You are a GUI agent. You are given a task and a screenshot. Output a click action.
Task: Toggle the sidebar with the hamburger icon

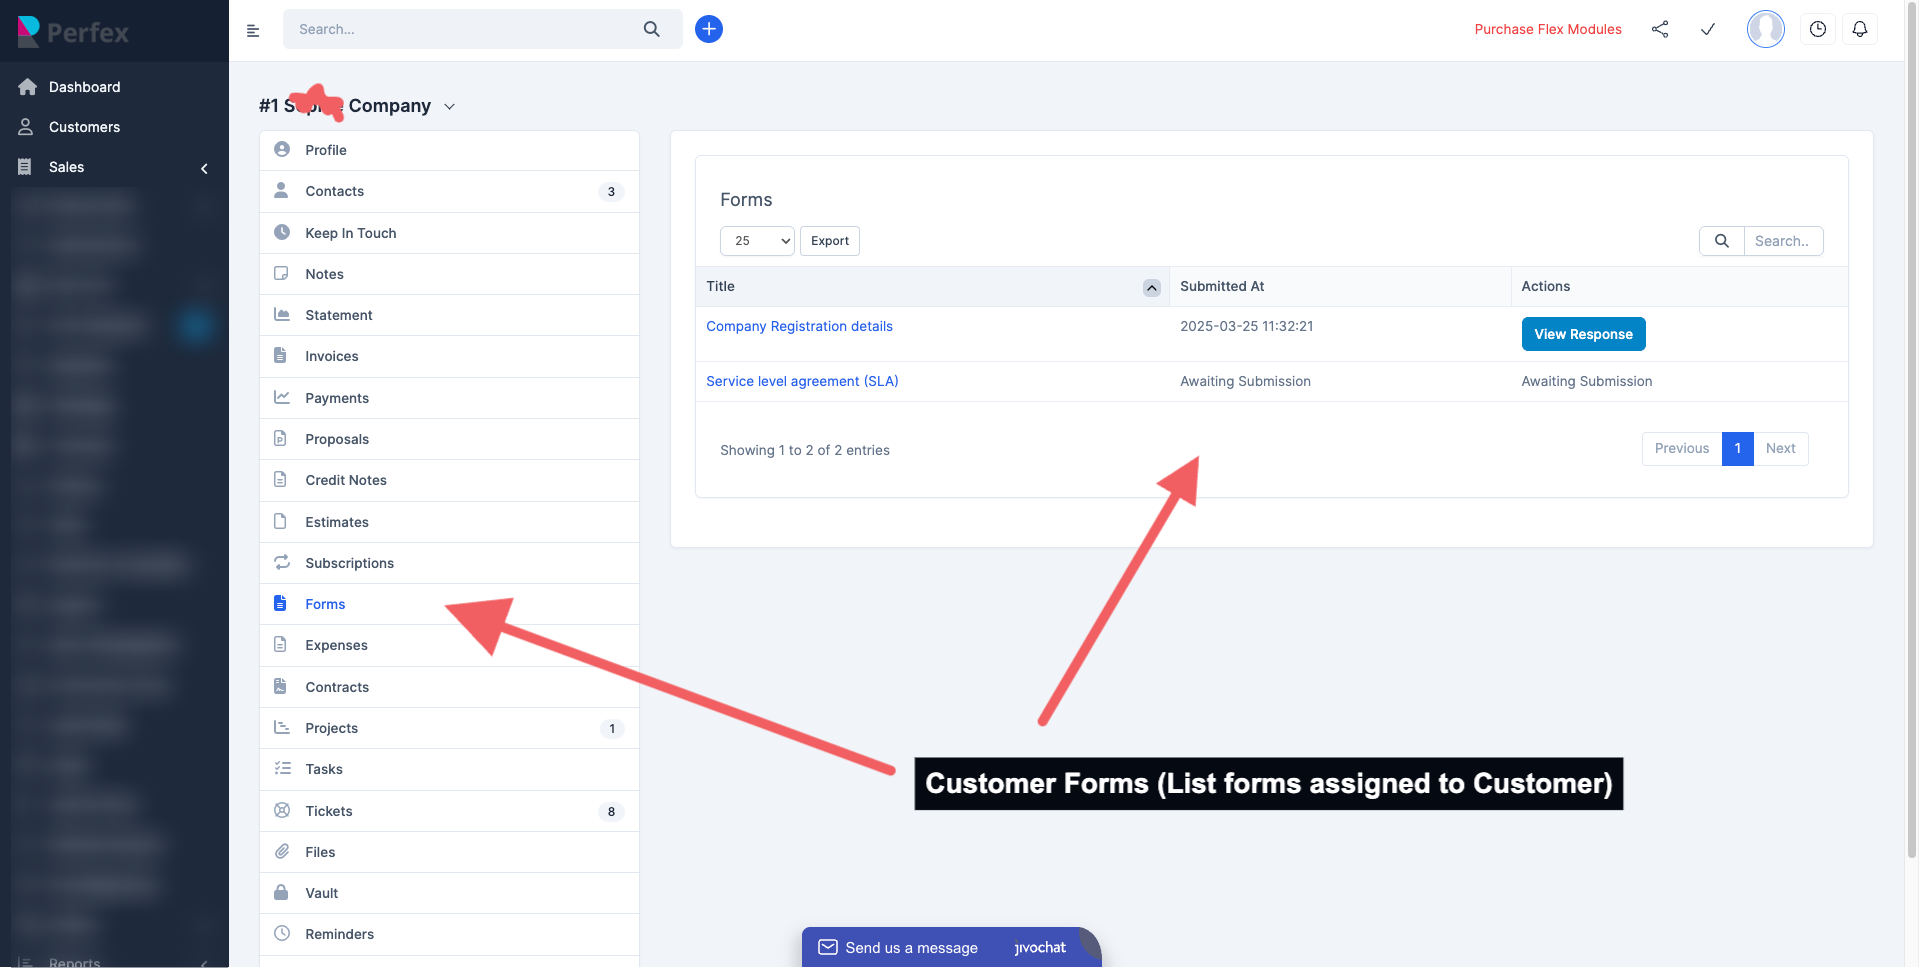[x=253, y=30]
